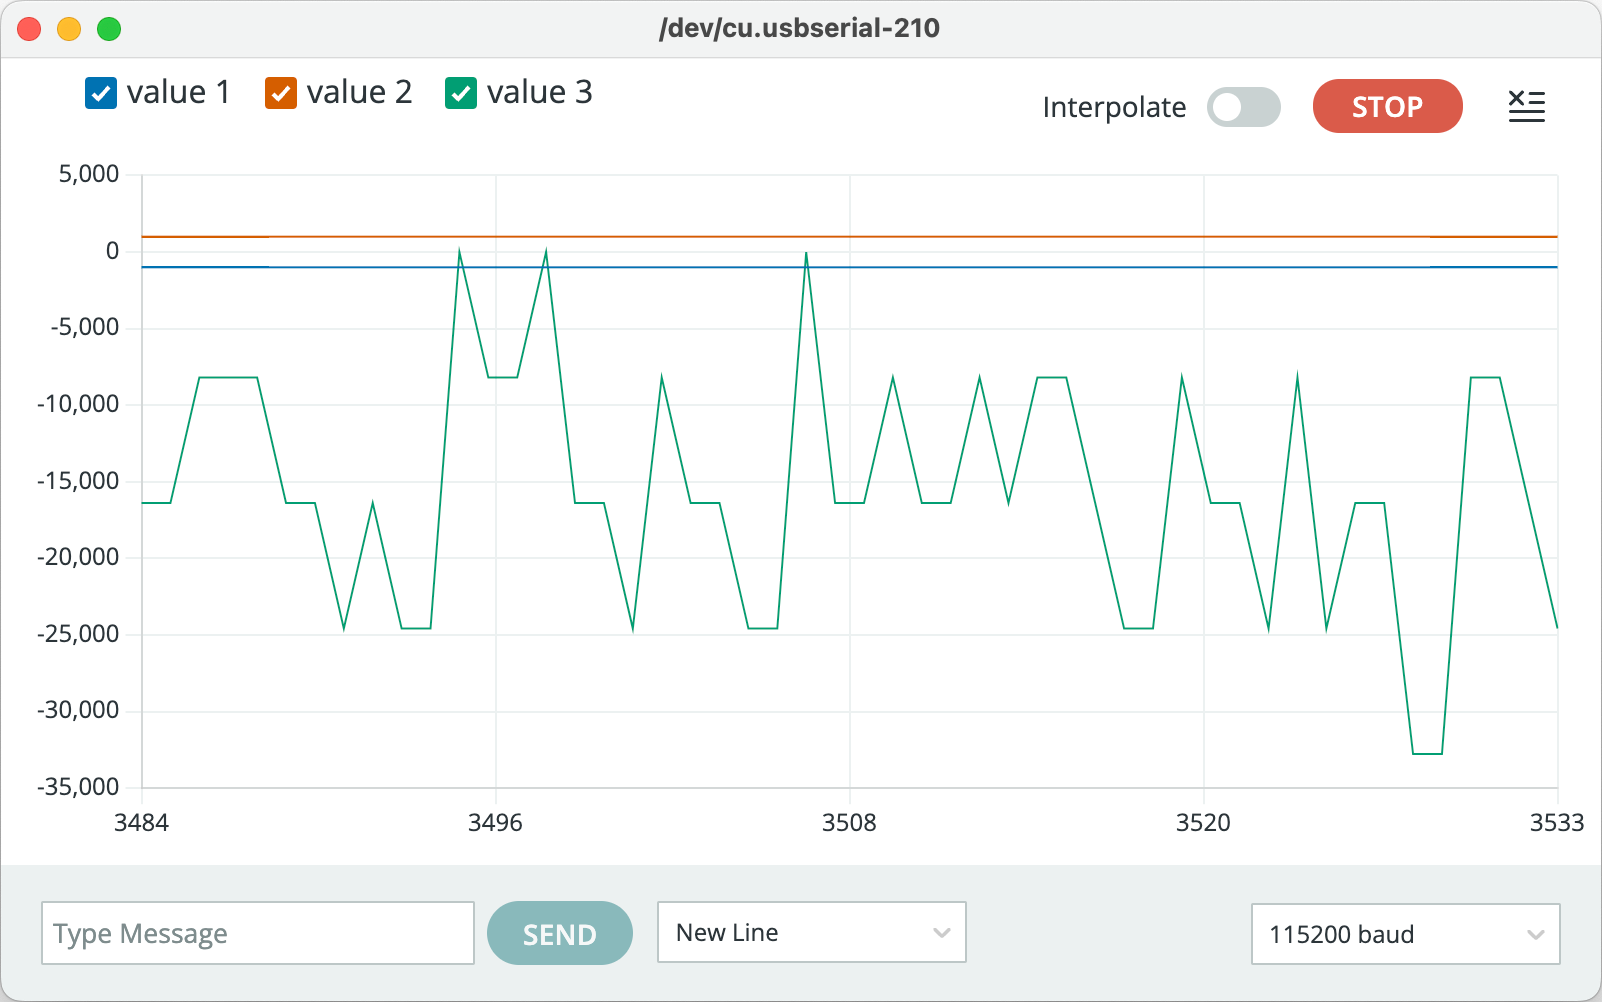1602x1002 pixels.
Task: Click the red STOP button
Action: [1387, 106]
